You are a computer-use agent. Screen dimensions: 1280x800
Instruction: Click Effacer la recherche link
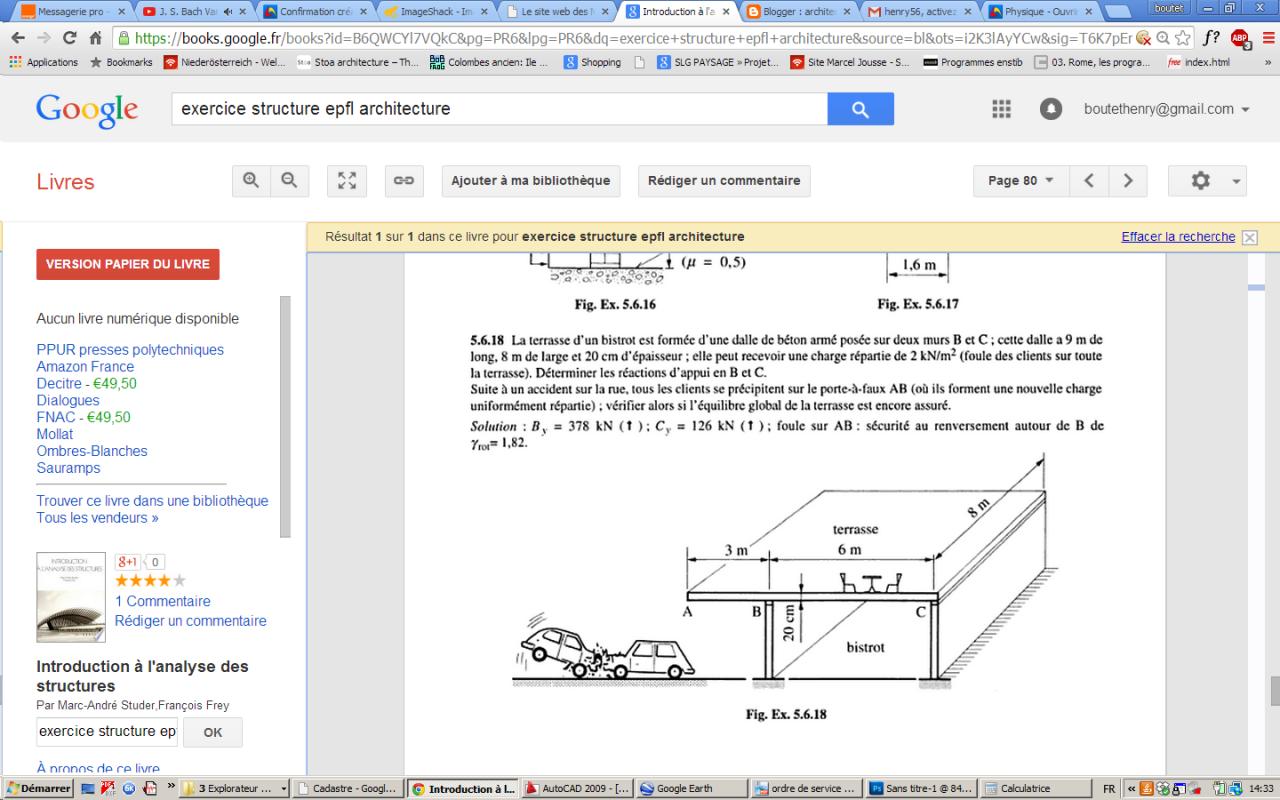click(1178, 237)
